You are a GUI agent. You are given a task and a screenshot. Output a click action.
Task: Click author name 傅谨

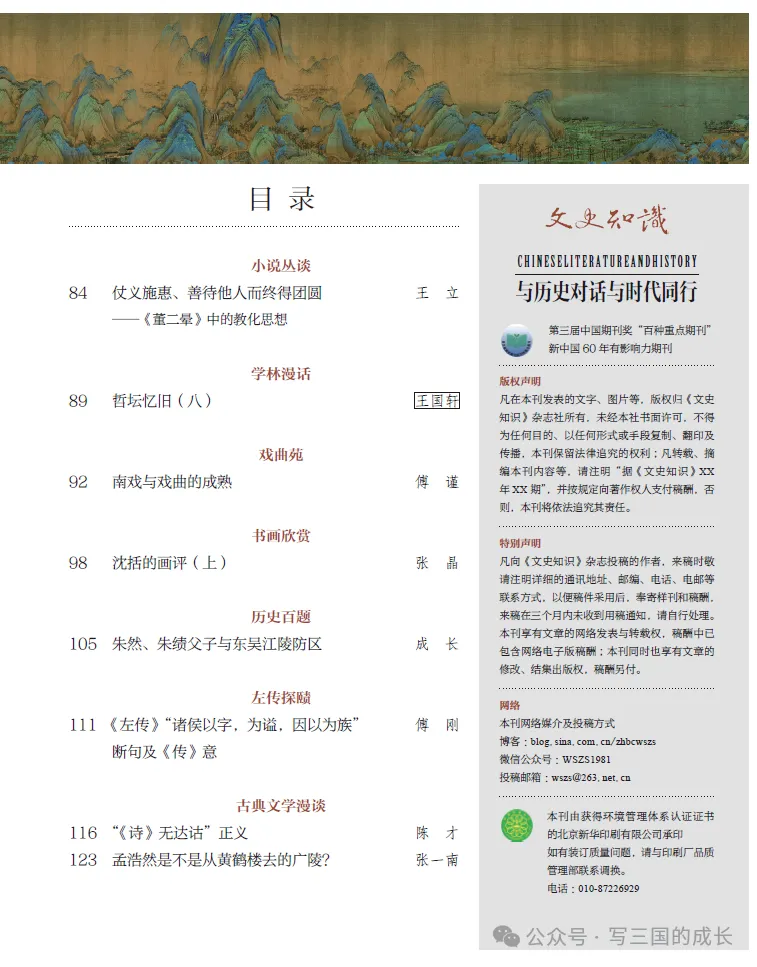pos(437,482)
